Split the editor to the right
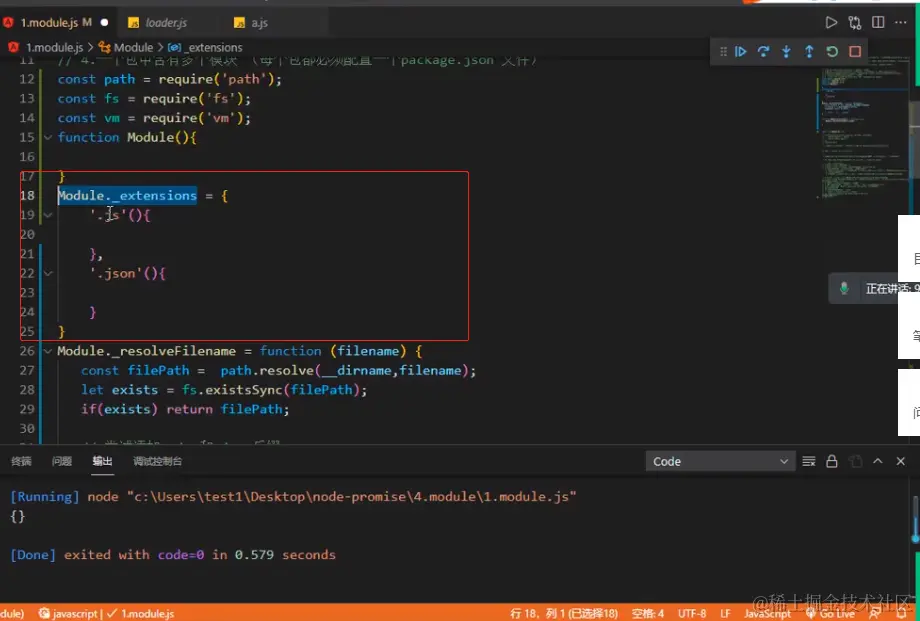 point(878,22)
